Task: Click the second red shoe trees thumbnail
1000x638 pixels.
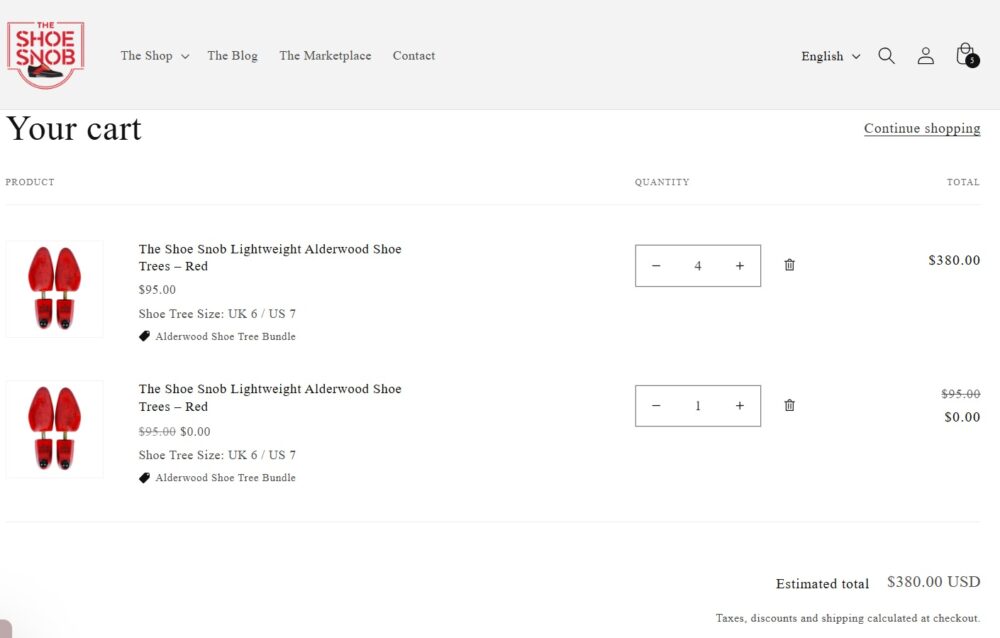Action: (x=55, y=429)
